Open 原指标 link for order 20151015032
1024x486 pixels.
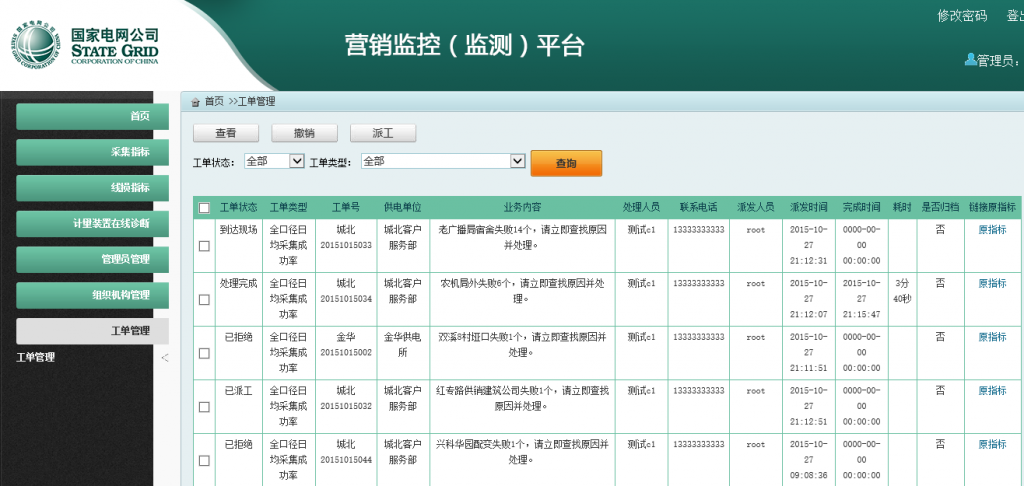click(x=992, y=391)
